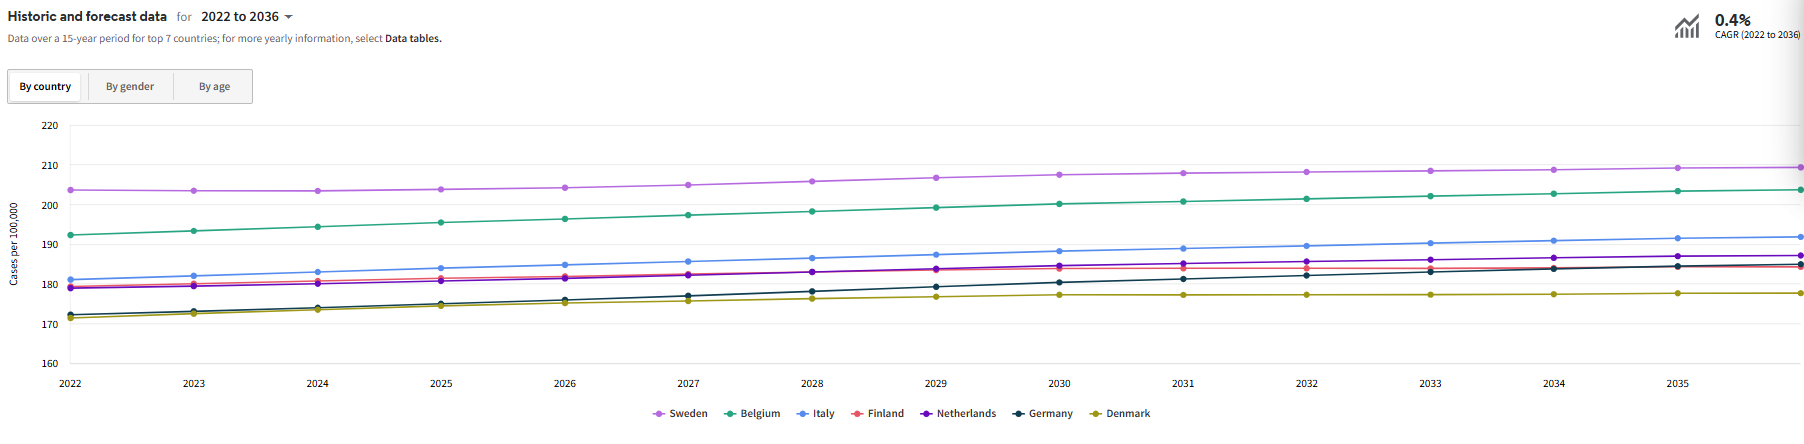Click Belgium's 2023 data point
The image size is (1804, 444).
tap(194, 231)
